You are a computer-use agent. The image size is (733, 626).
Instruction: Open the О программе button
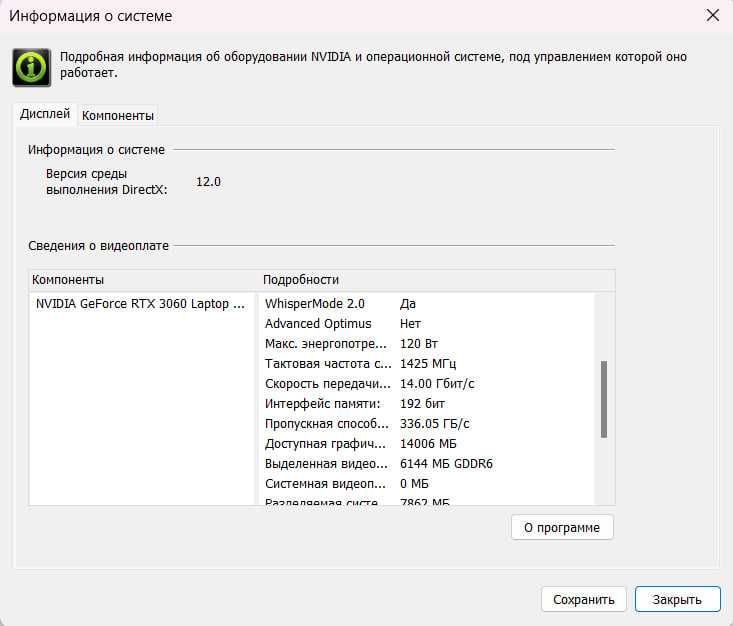tap(562, 527)
